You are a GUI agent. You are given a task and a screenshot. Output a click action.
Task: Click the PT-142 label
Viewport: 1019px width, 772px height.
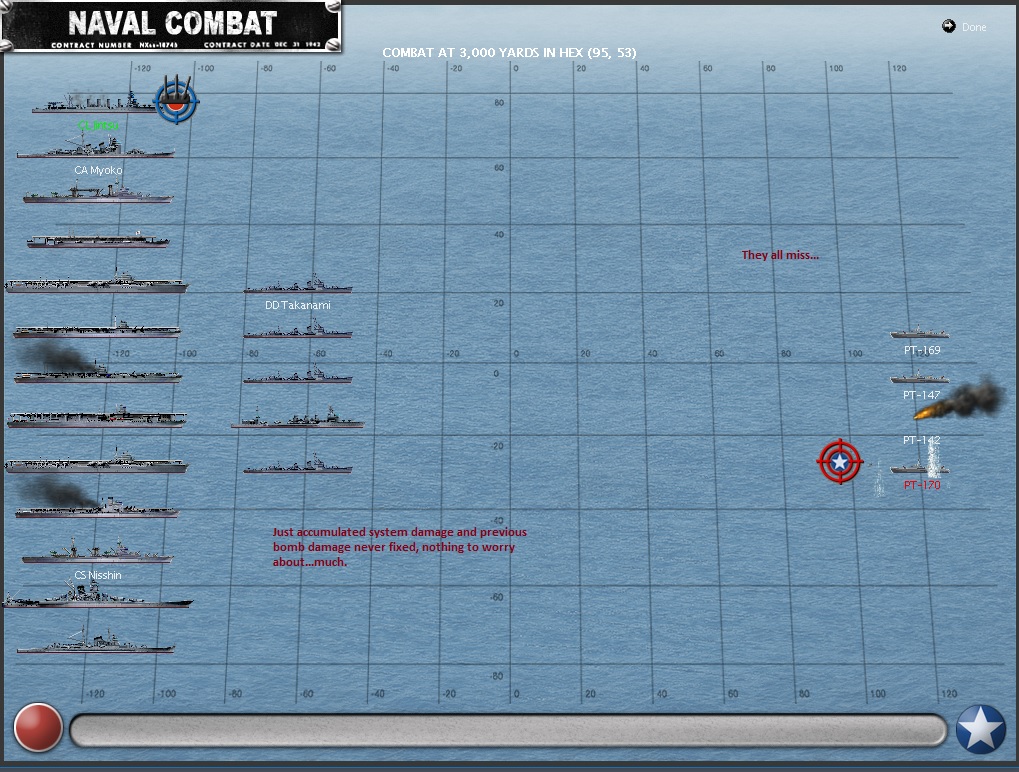click(x=921, y=440)
